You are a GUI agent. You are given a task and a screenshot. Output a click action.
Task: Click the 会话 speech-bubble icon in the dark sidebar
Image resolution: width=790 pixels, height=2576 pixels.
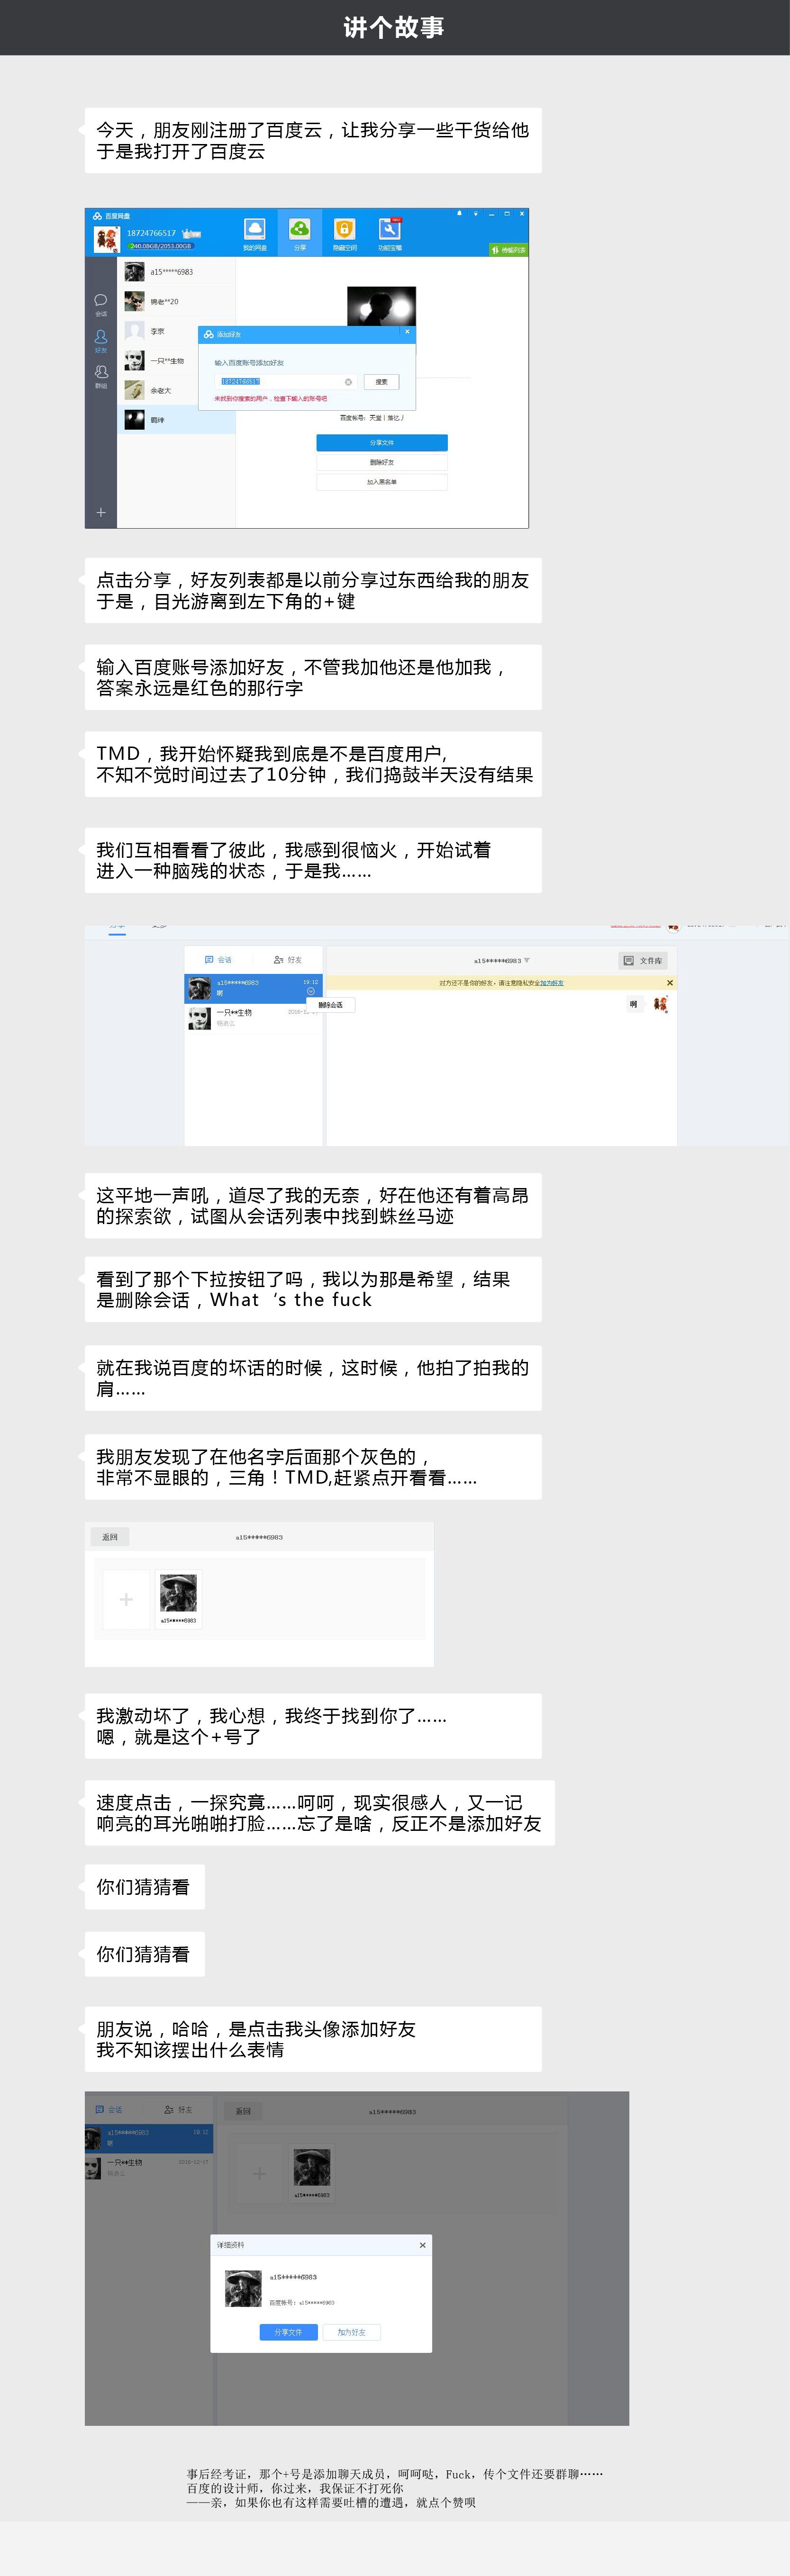101,301
